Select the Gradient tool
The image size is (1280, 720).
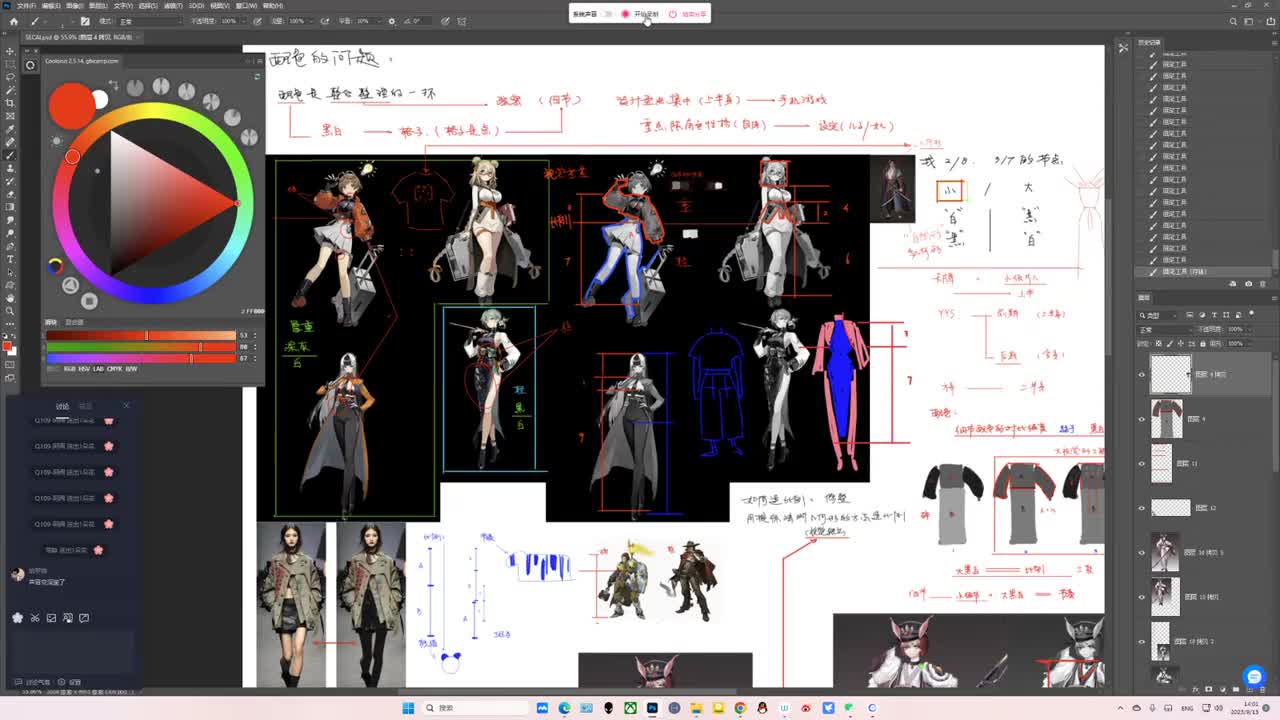coord(10,207)
